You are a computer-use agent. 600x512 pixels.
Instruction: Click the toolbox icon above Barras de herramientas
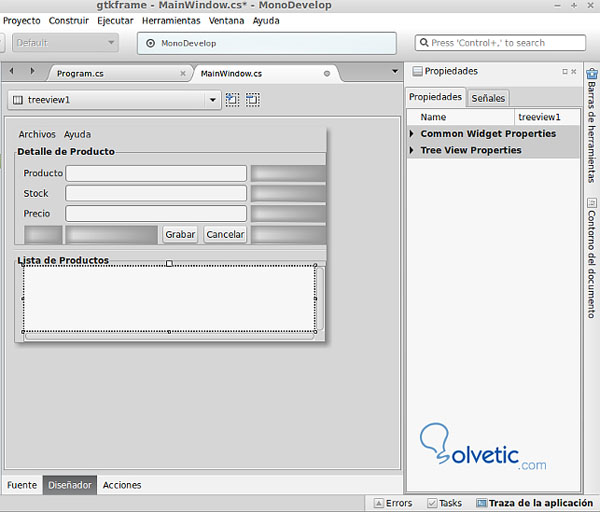[592, 73]
